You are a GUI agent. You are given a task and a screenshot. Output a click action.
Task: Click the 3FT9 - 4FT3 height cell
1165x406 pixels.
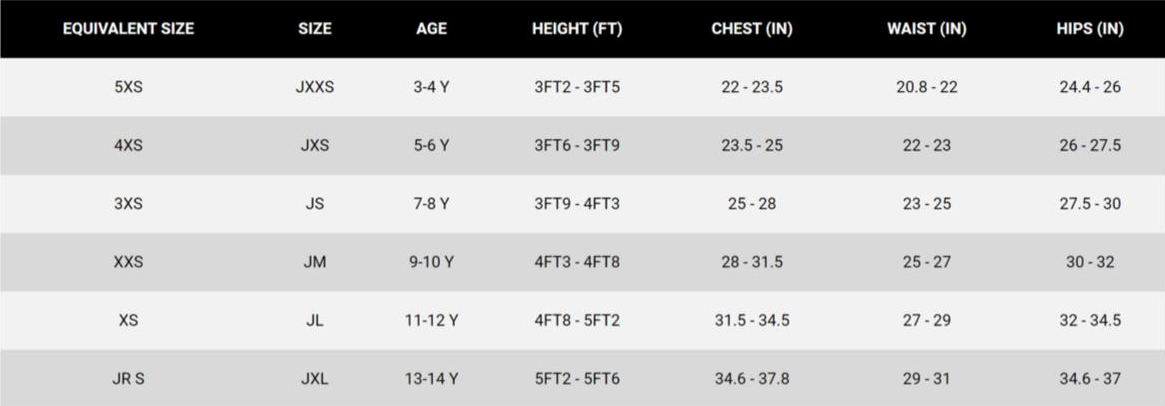(x=577, y=204)
